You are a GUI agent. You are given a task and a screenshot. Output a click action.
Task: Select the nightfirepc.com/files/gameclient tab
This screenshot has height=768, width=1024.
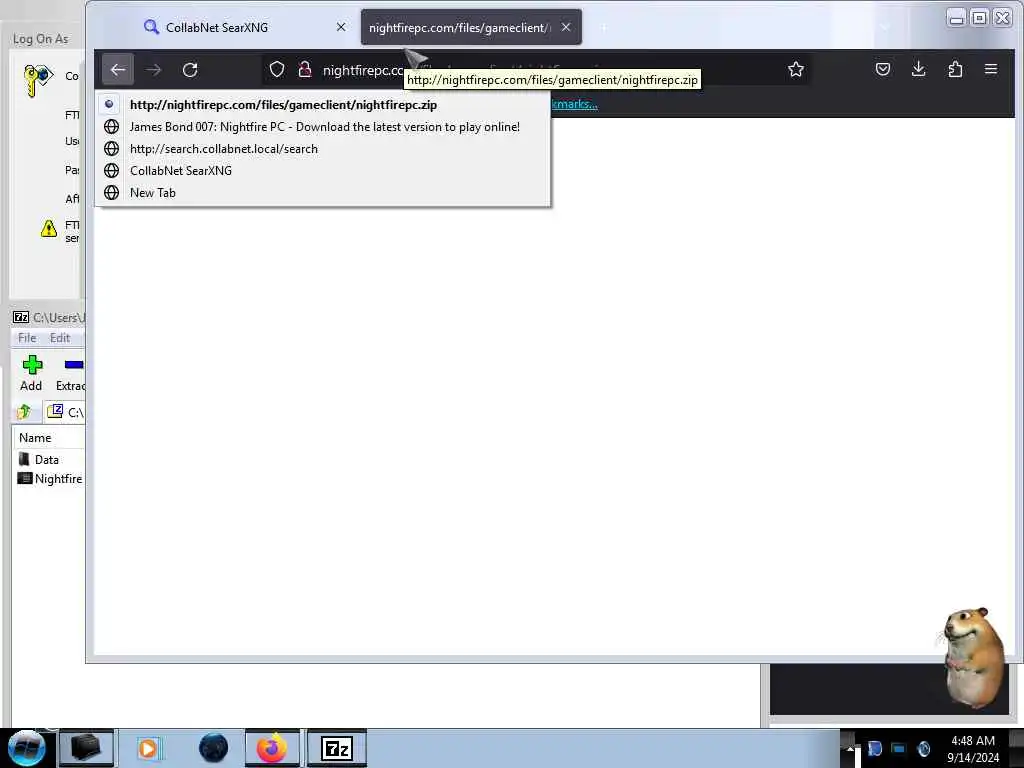point(471,27)
